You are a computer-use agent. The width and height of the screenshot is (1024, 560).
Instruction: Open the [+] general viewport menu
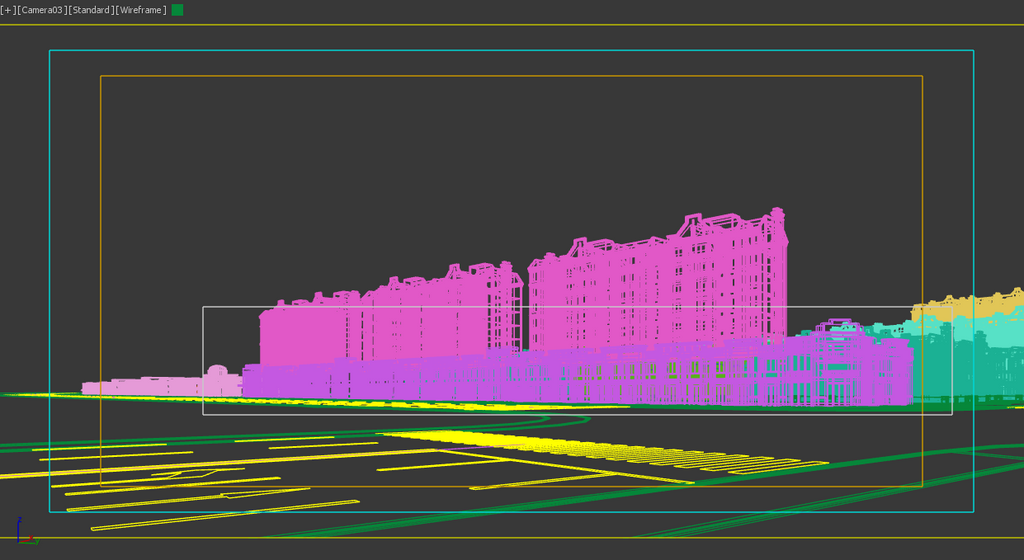pyautogui.click(x=8, y=10)
